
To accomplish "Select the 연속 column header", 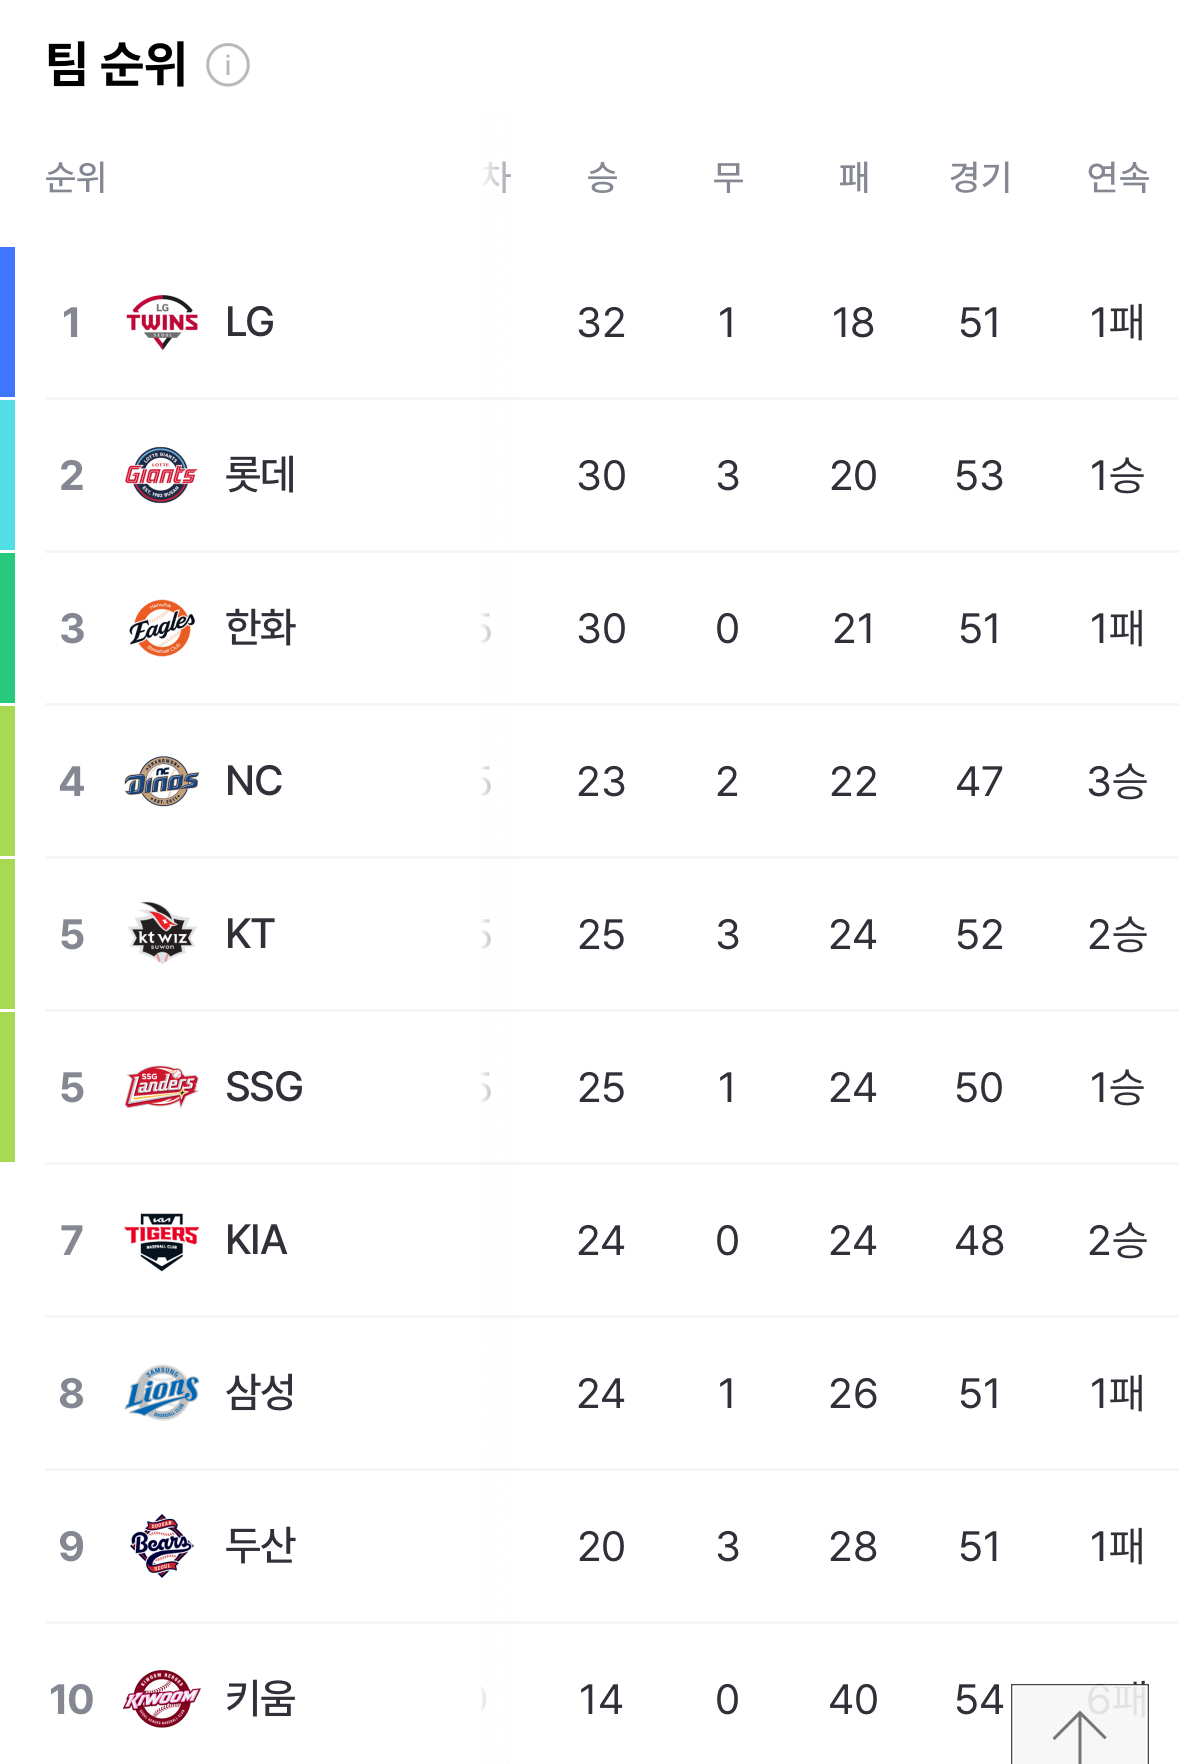I will click(x=1118, y=177).
